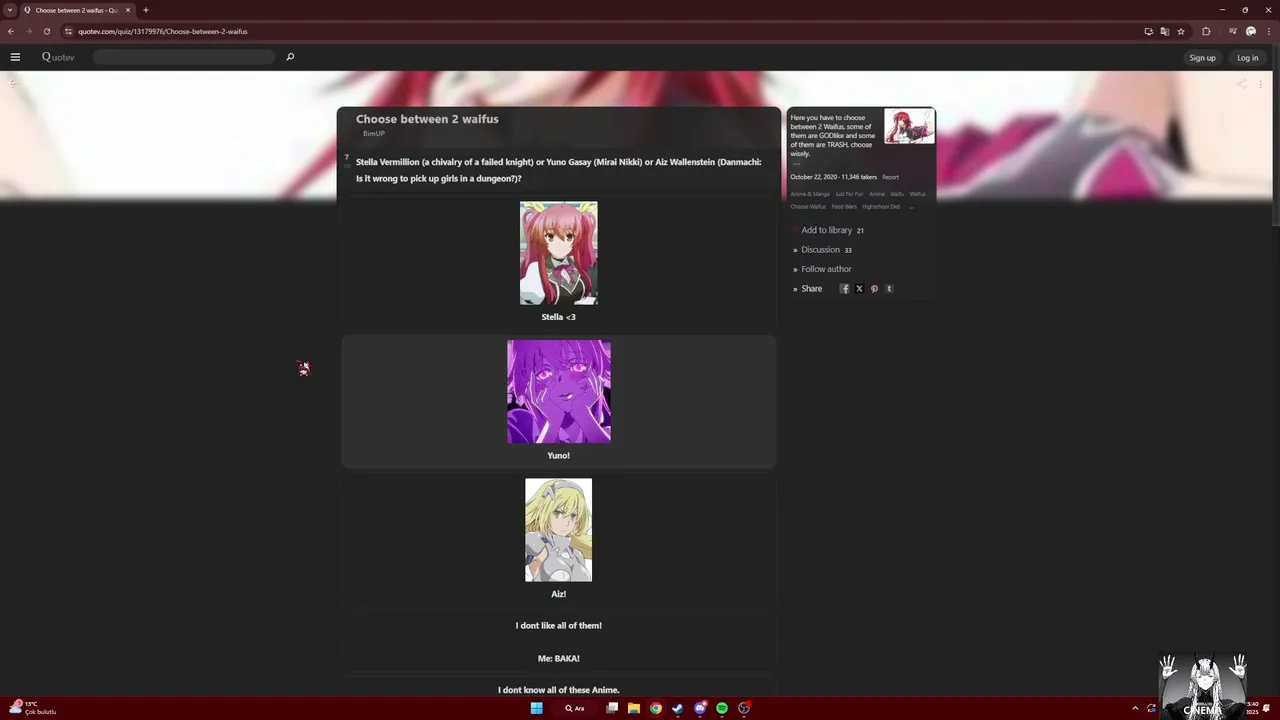Open the author BimUP link
This screenshot has height=720, width=1280.
coord(373,133)
